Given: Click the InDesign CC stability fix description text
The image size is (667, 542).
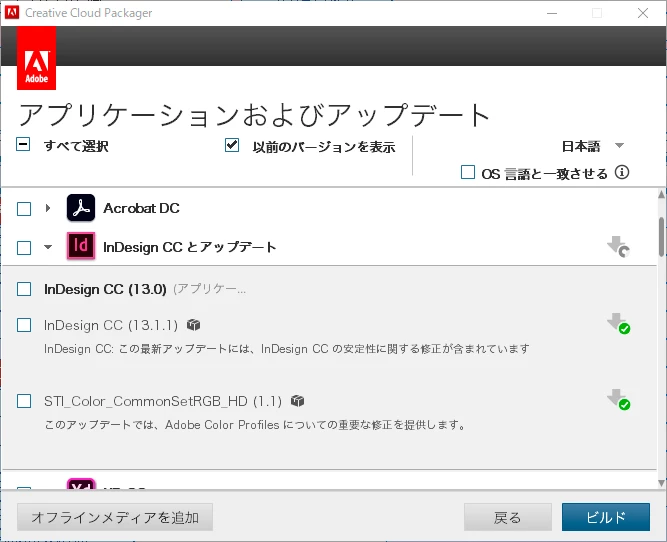Looking at the screenshot, I should click(x=287, y=349).
